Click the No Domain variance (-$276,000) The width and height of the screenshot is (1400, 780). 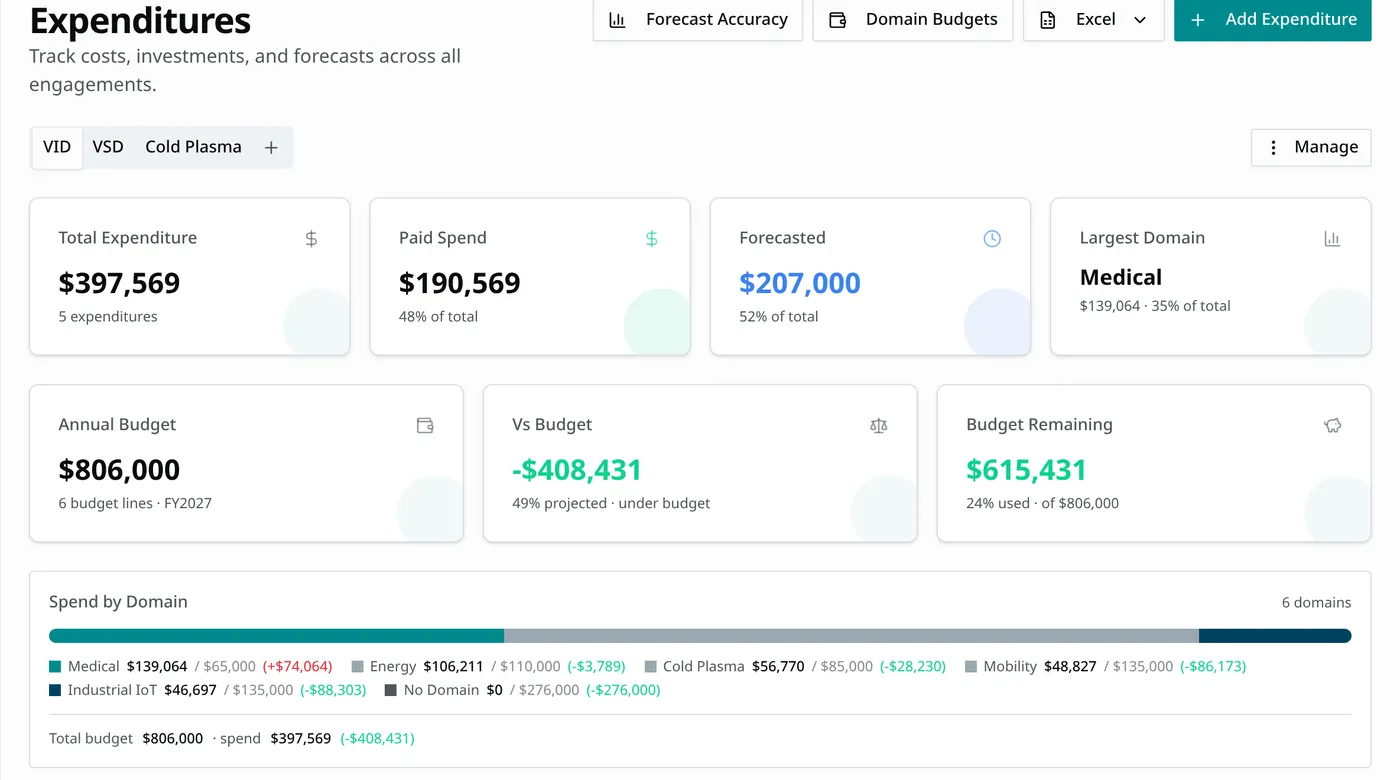click(x=623, y=691)
